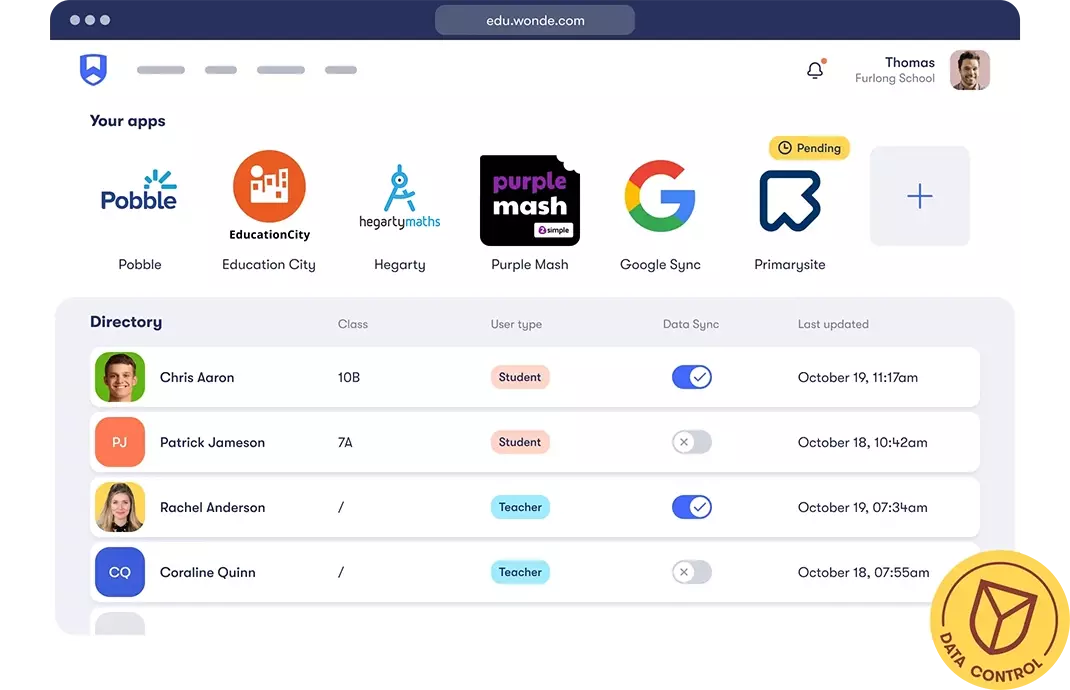Add a new app with plus tile
This screenshot has width=1070, height=690.
(x=920, y=196)
